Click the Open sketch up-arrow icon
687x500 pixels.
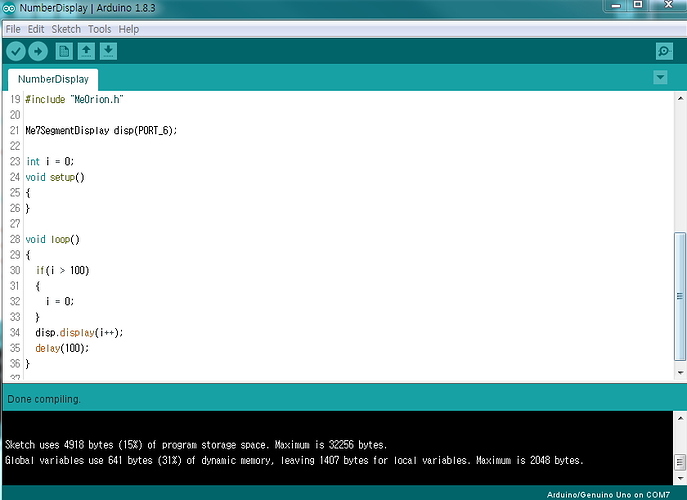[86, 51]
